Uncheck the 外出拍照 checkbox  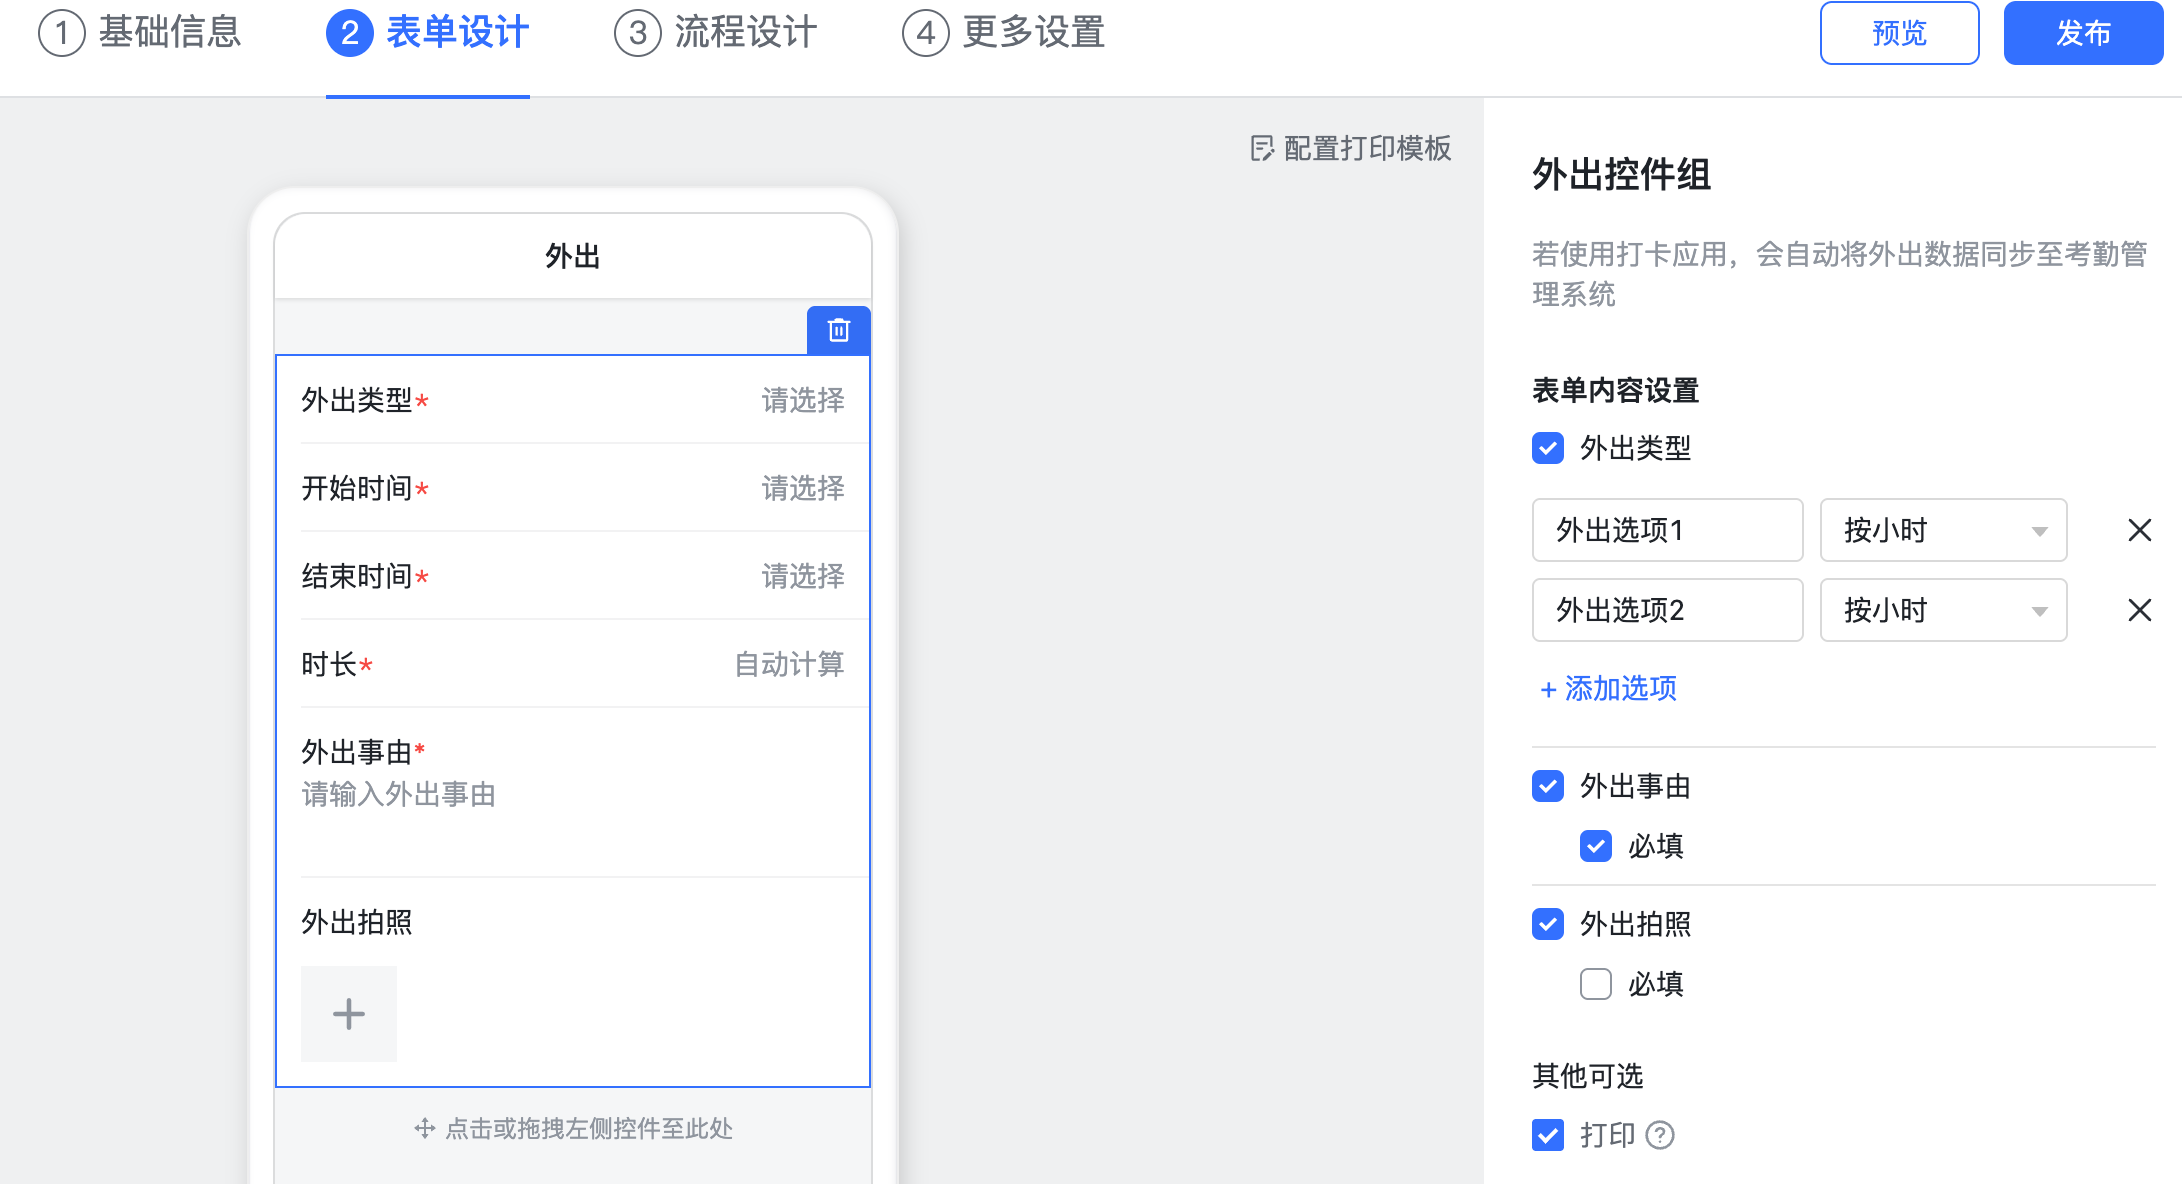tap(1548, 924)
